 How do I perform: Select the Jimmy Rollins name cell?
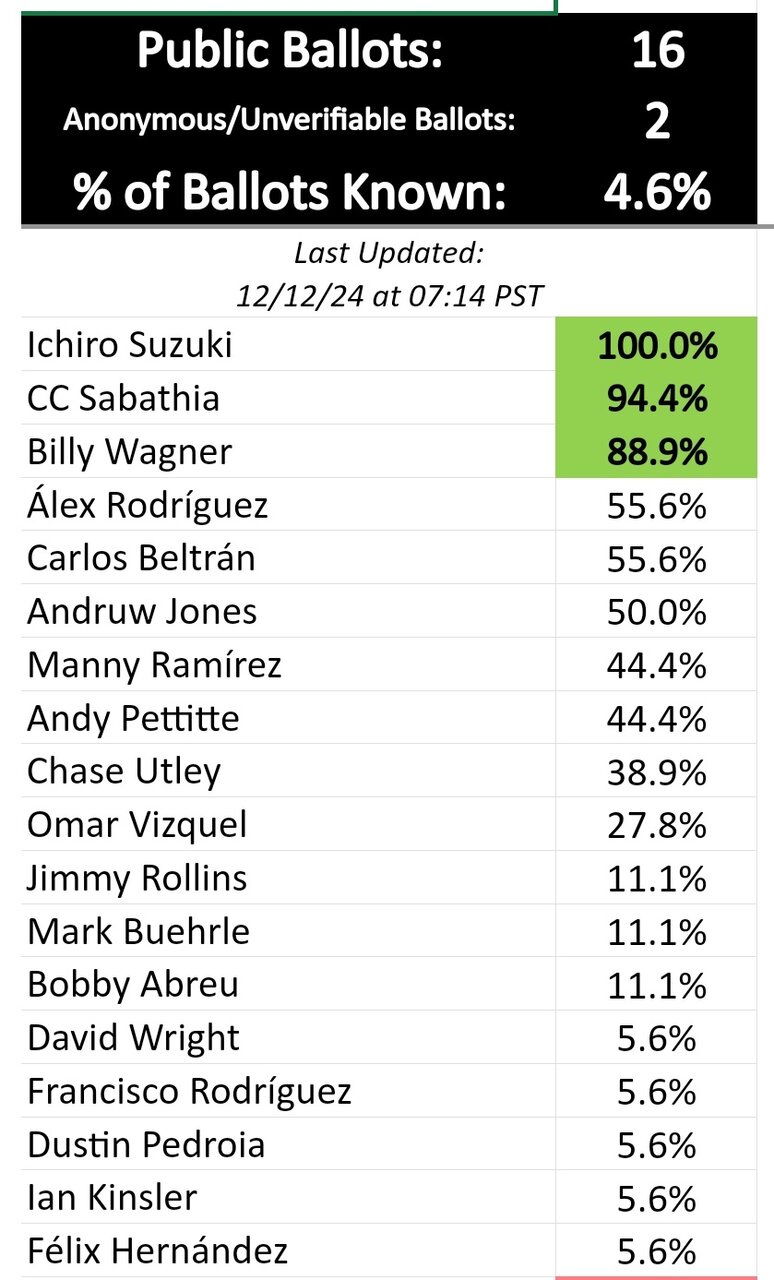point(288,878)
